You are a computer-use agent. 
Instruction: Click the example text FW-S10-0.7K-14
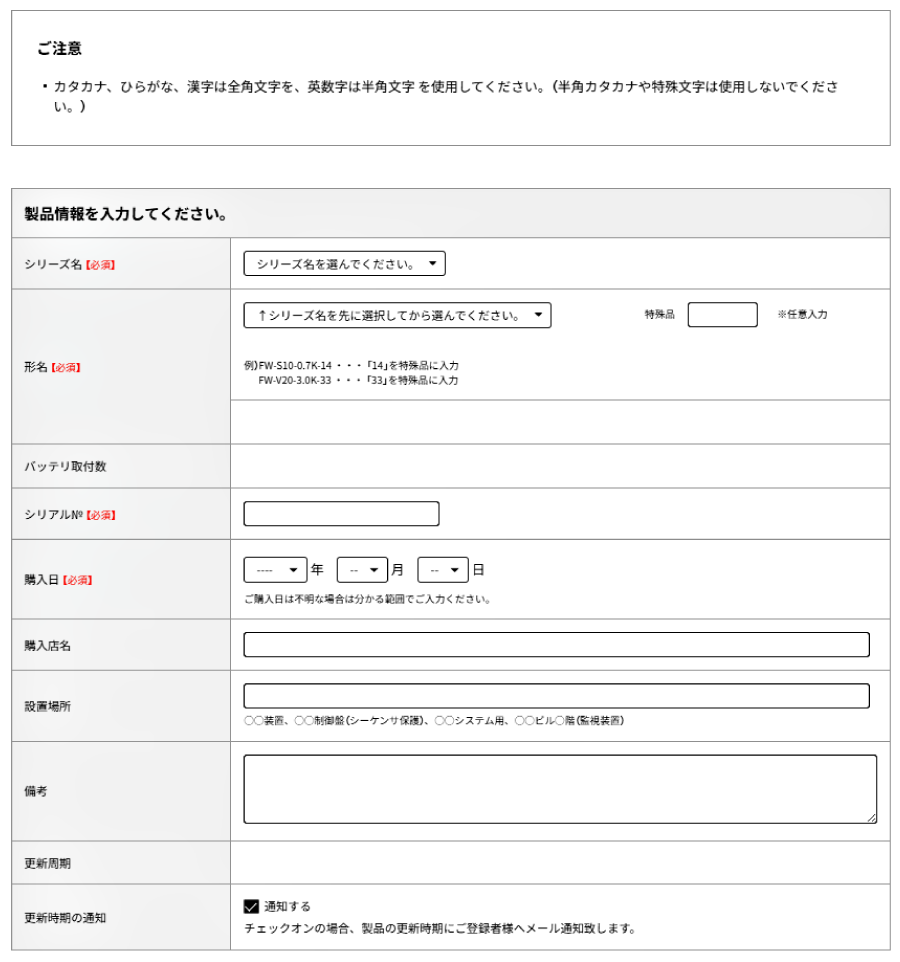pyautogui.click(x=295, y=366)
